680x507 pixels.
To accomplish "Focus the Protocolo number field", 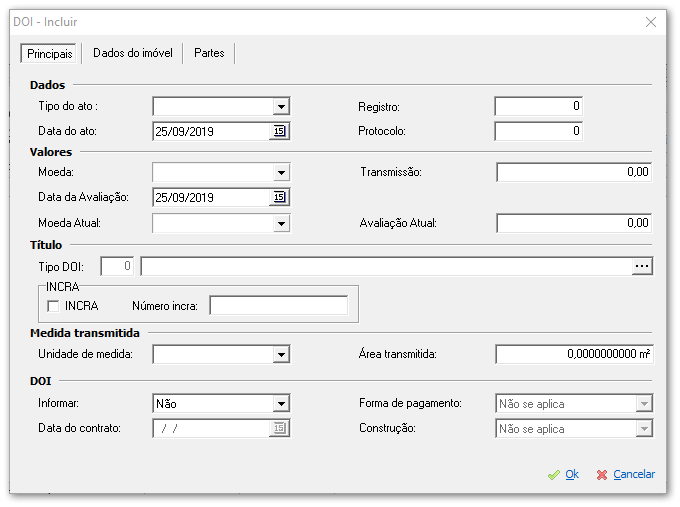I will point(538,131).
